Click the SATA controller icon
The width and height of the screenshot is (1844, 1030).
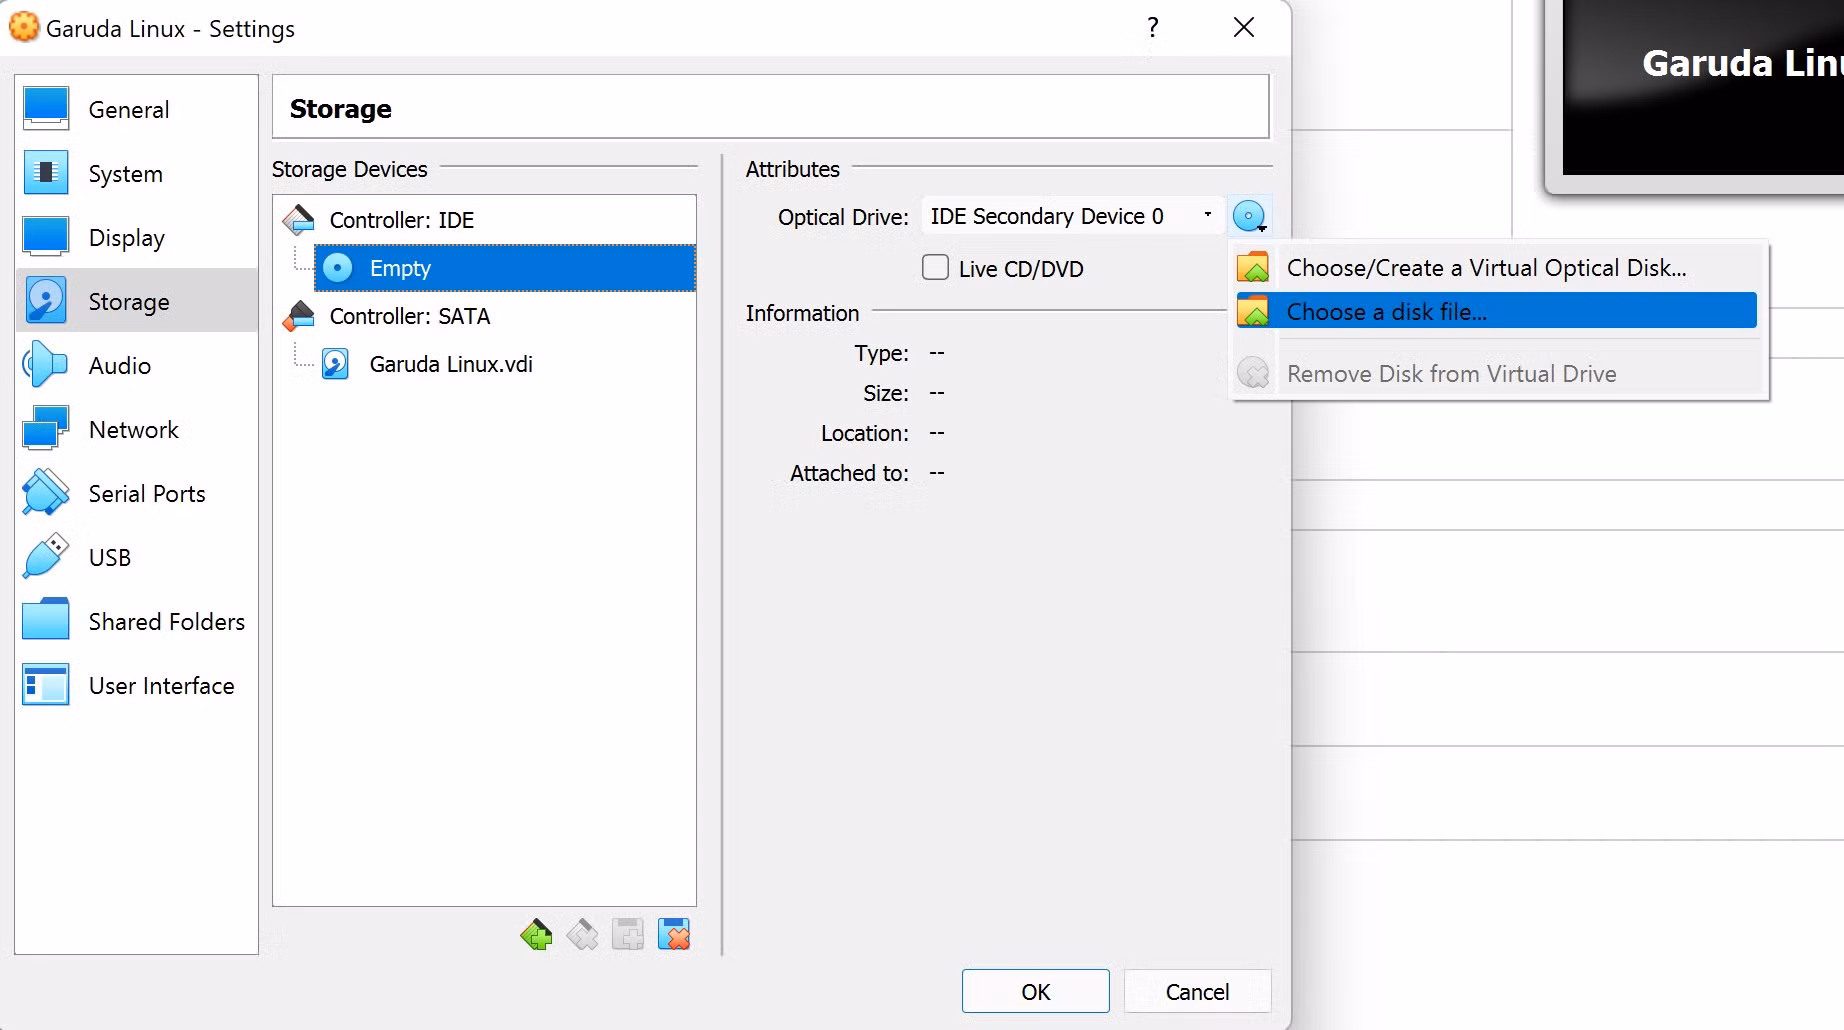299,316
